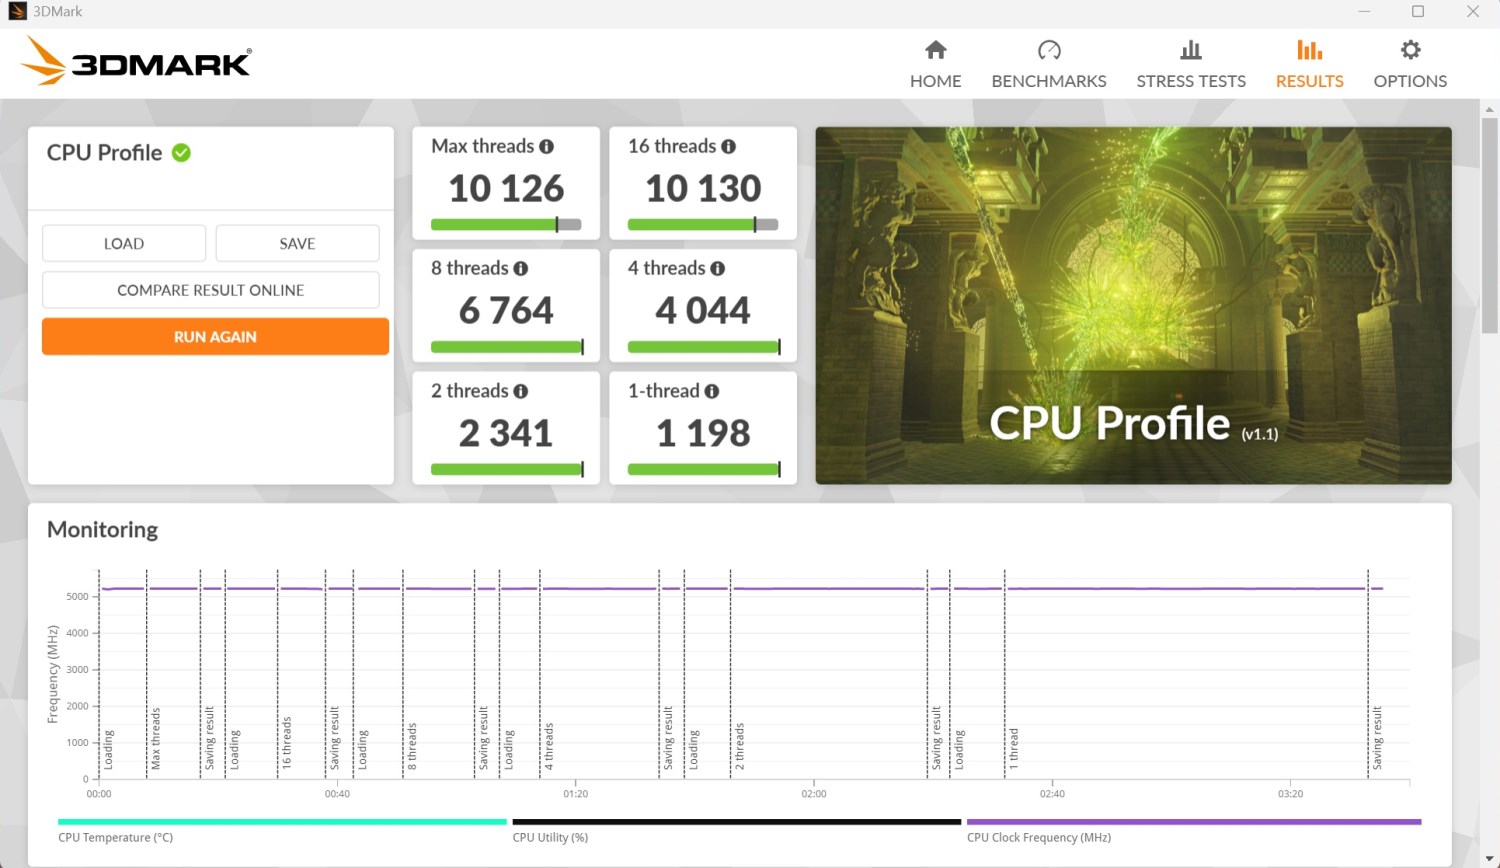Toggle the CPU Utility legend series
Image resolution: width=1500 pixels, height=868 pixels.
tap(736, 831)
